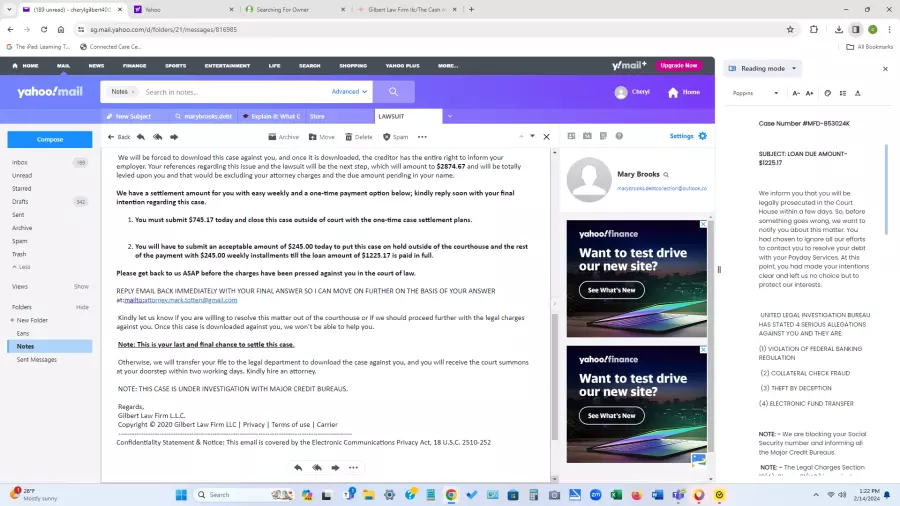Forward using the bottom forward arrow

pos(335,468)
